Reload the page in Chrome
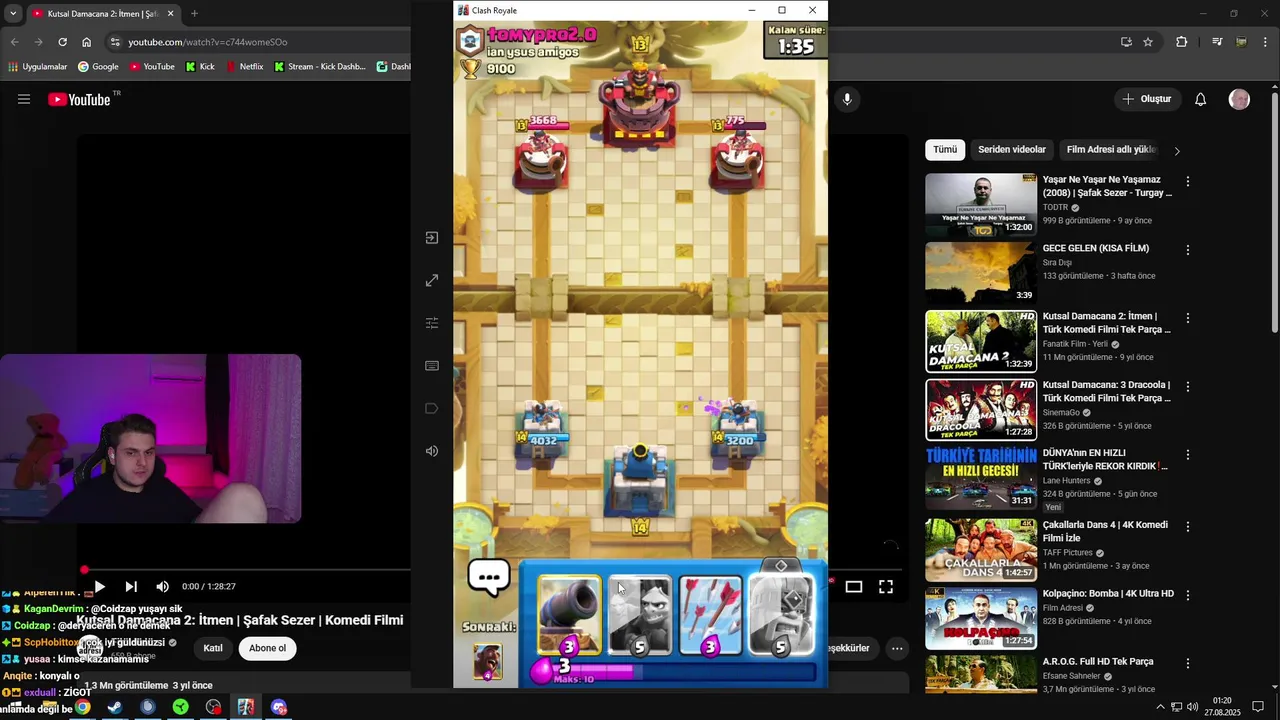The width and height of the screenshot is (1280, 720). point(62,42)
